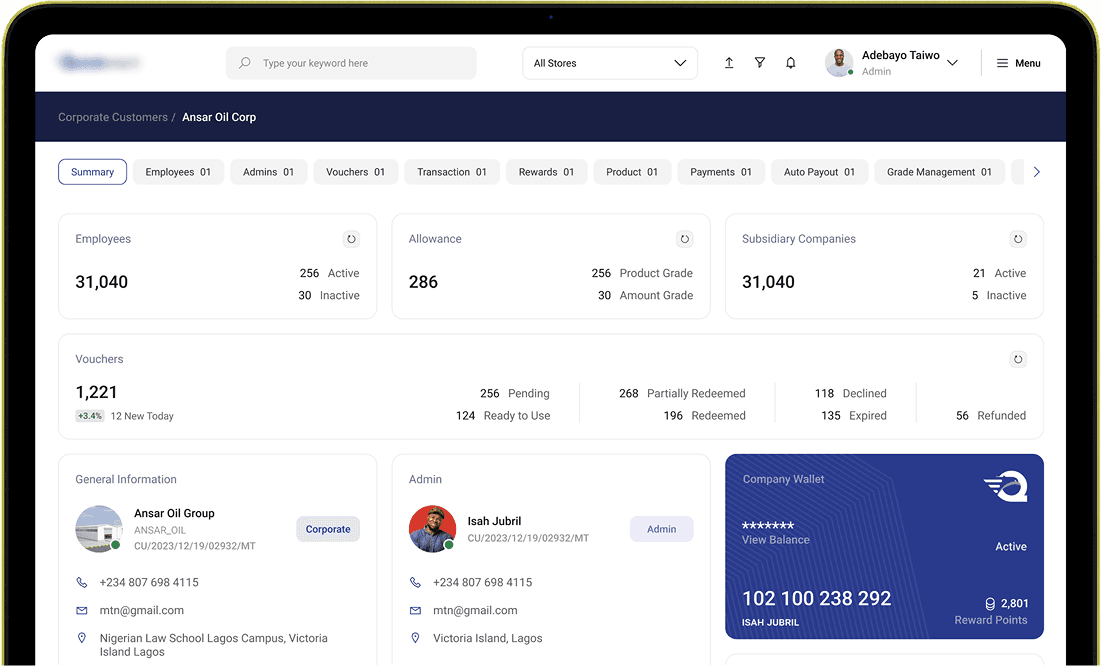Click Allowance total 286
The width and height of the screenshot is (1101, 666).
[x=423, y=282]
